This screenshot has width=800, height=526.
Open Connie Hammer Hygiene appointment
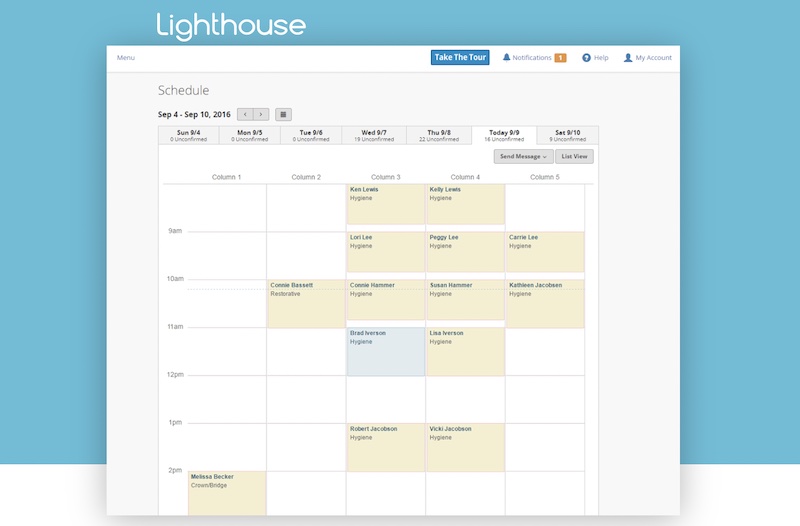click(x=386, y=300)
